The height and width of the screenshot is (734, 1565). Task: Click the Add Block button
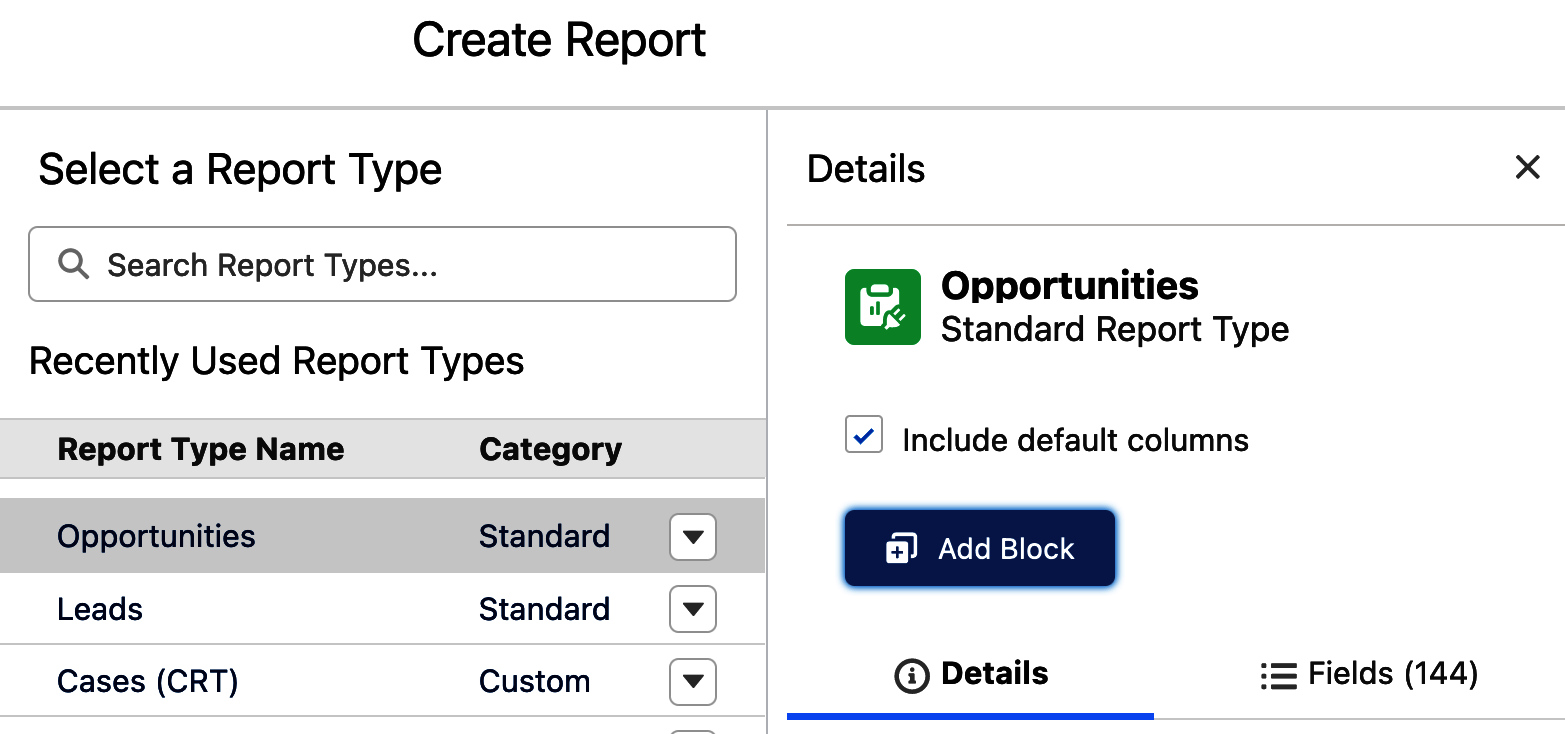click(979, 548)
